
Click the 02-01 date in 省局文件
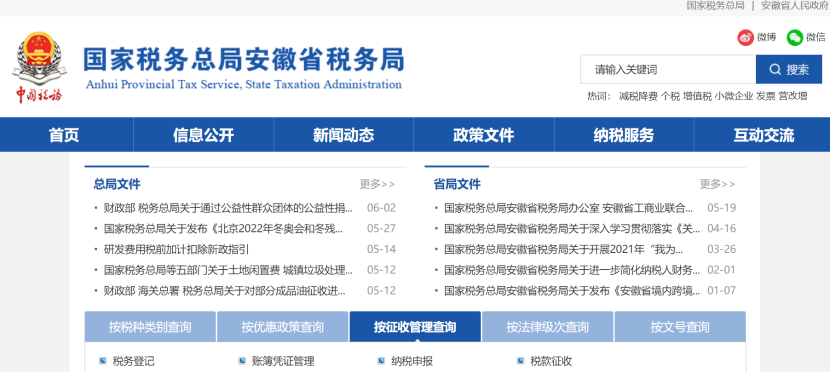pyautogui.click(x=721, y=270)
